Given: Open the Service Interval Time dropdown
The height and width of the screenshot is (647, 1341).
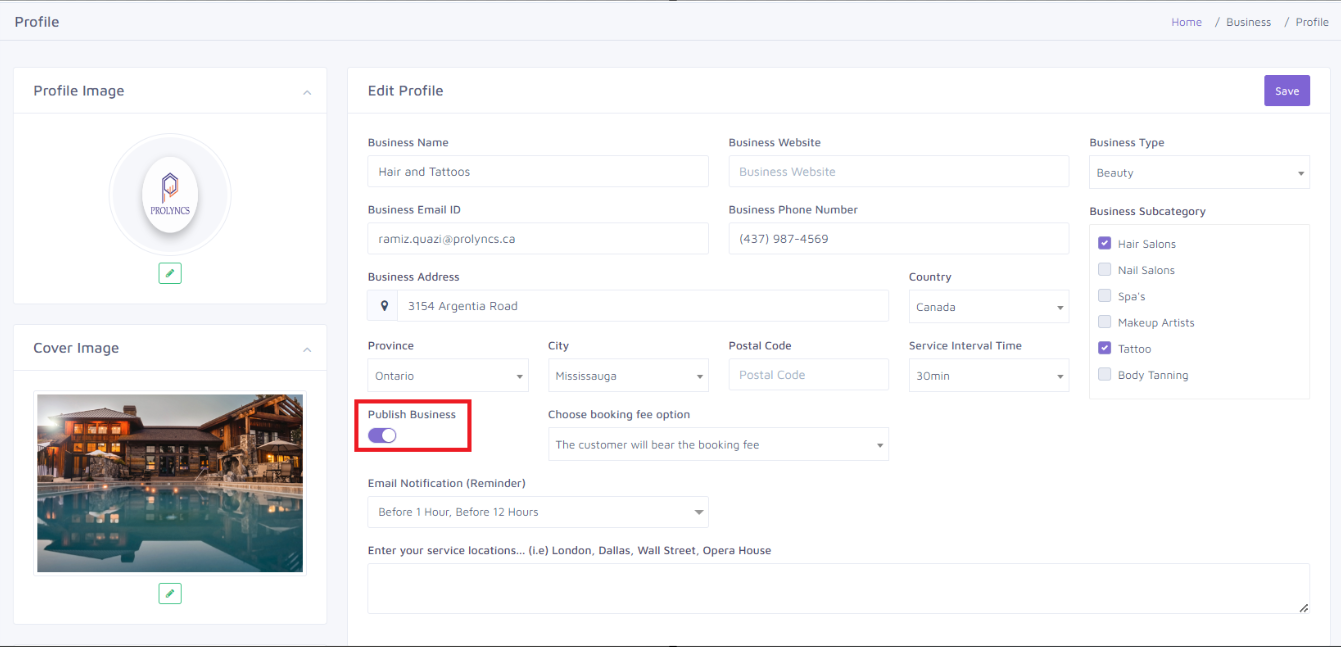Looking at the screenshot, I should point(989,376).
